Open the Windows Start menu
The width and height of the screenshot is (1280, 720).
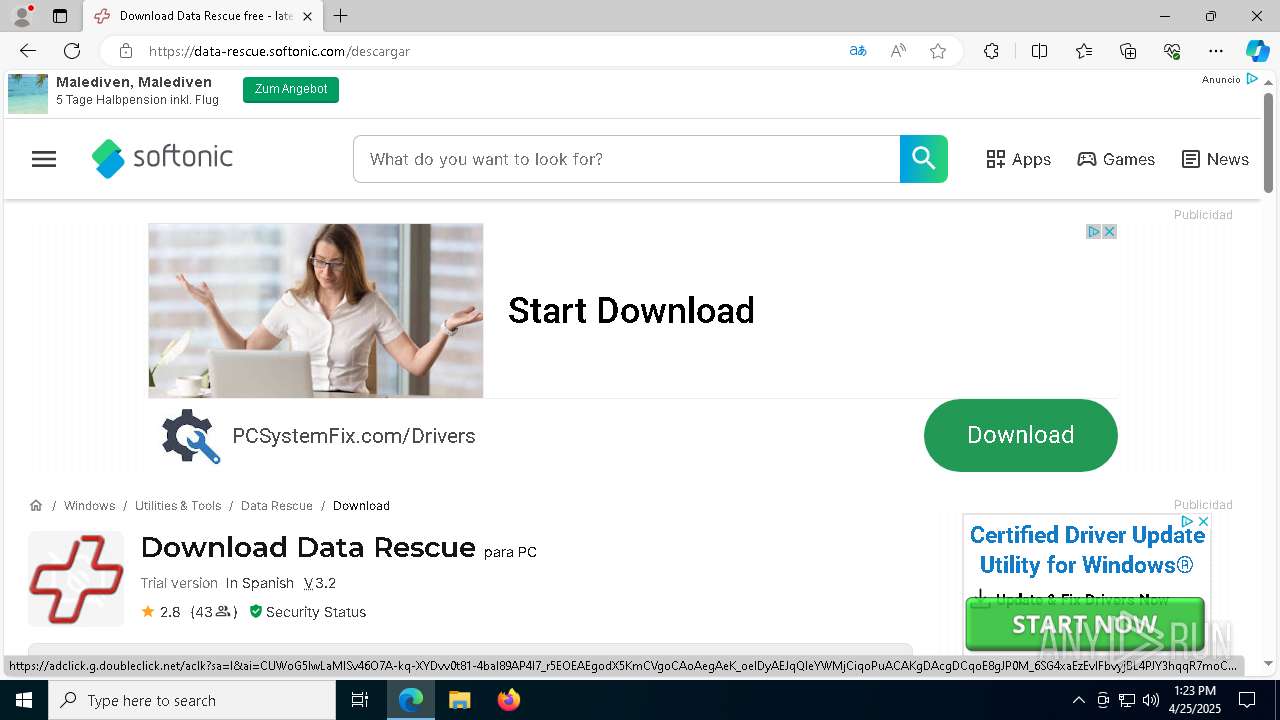tap(24, 700)
